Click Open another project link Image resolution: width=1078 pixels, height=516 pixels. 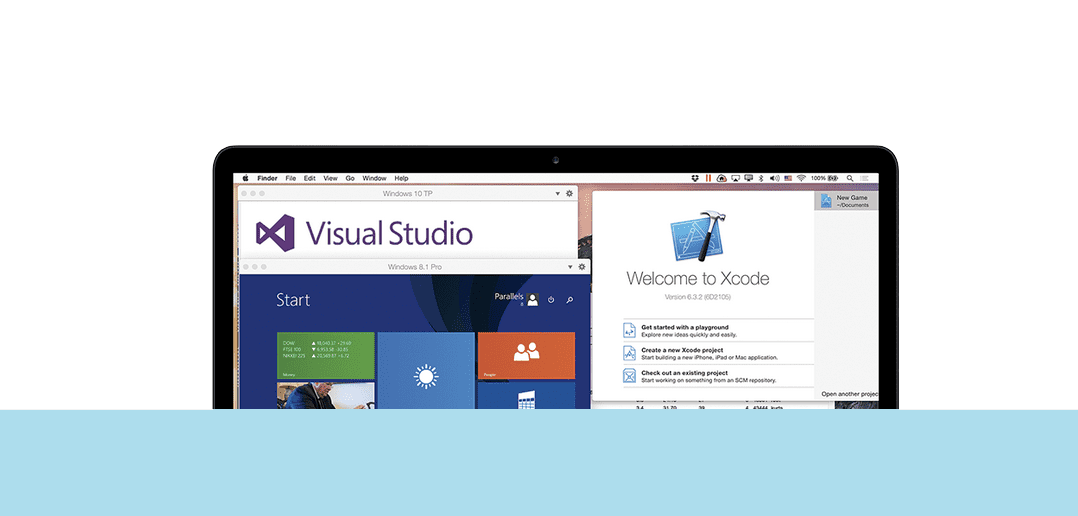(850, 394)
